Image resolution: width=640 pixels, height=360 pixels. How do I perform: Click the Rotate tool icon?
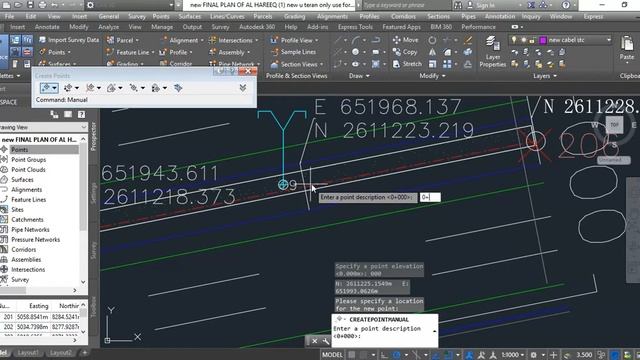point(432,40)
